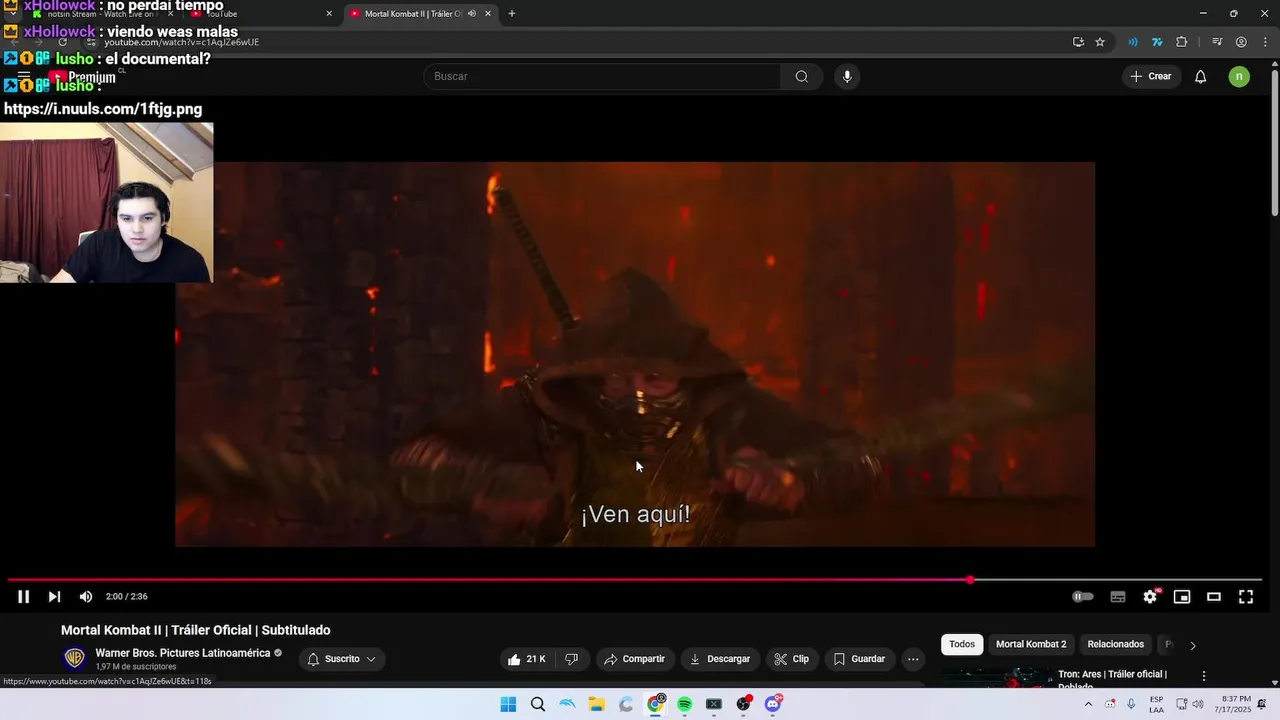Screen dimensions: 1280x720
Task: Open the Chrome three-dot menu
Action: pyautogui.click(x=1264, y=42)
